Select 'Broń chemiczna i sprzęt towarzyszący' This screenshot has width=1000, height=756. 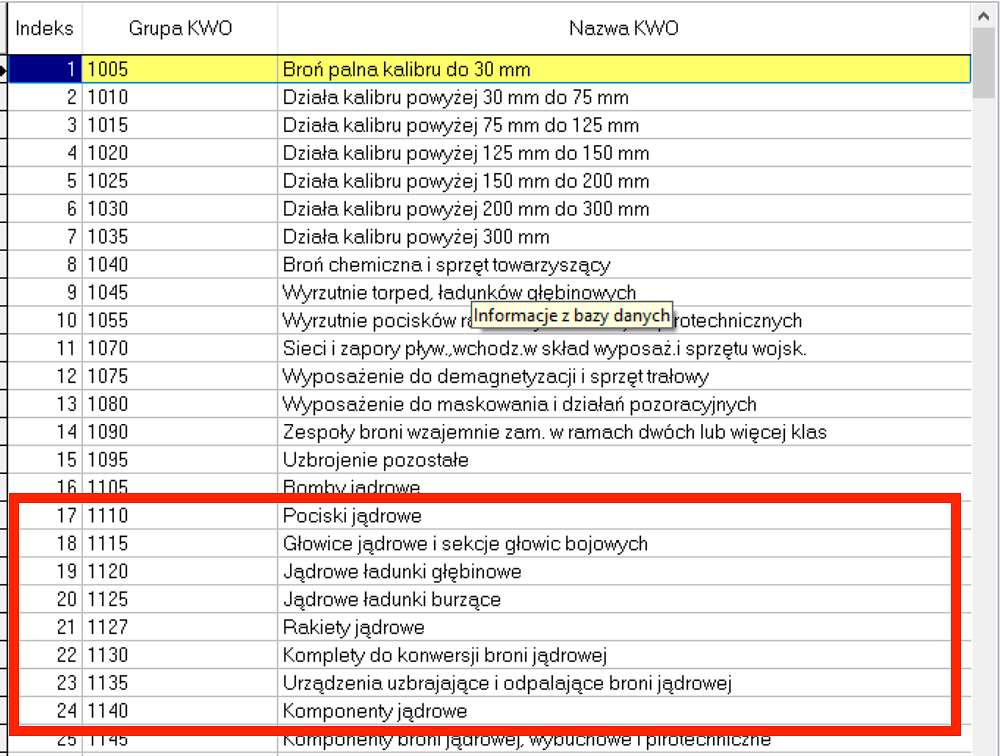tap(490, 265)
